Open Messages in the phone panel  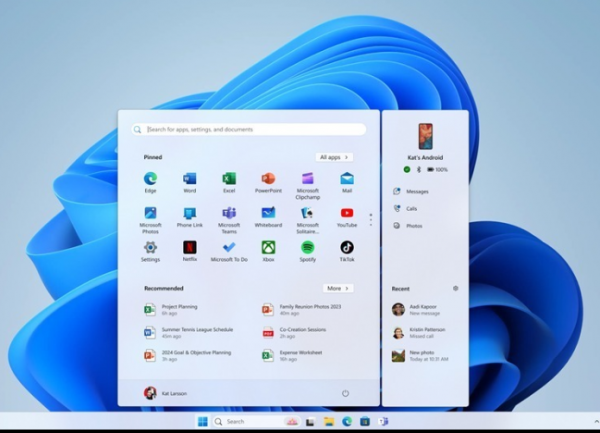coord(411,191)
